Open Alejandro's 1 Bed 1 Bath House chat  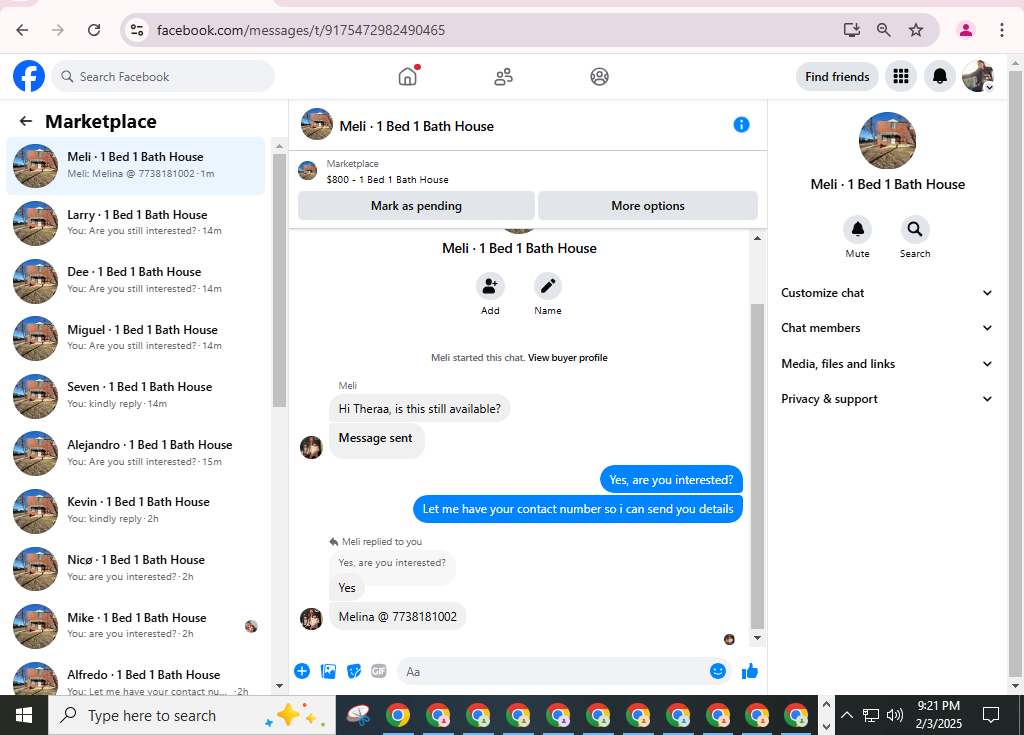[x=136, y=453]
